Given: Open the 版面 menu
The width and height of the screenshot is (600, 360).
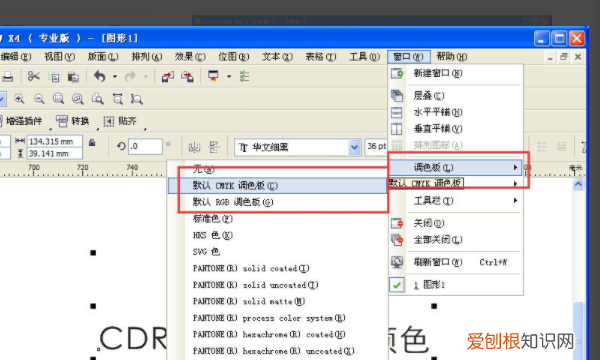Looking at the screenshot, I should point(103,57).
